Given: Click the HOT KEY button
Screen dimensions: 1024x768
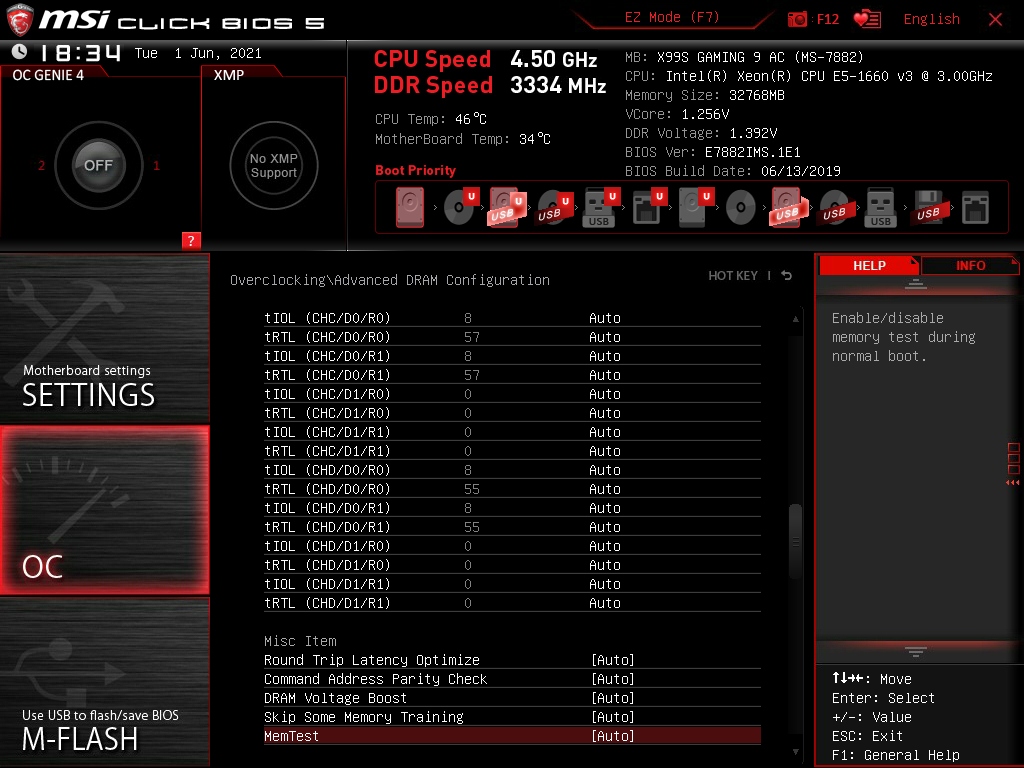Looking at the screenshot, I should tap(733, 276).
